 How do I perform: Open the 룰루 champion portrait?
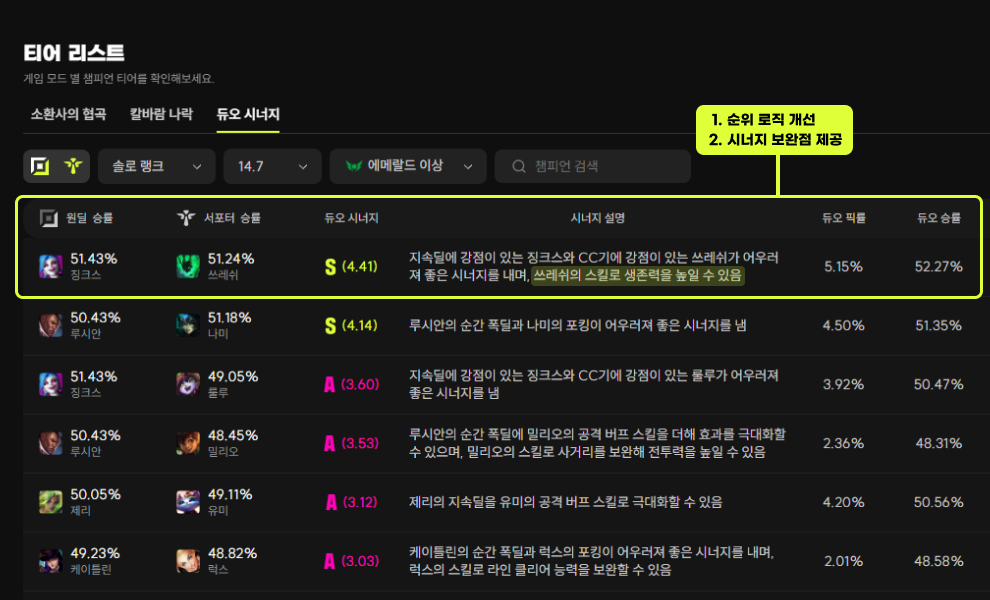[x=188, y=384]
